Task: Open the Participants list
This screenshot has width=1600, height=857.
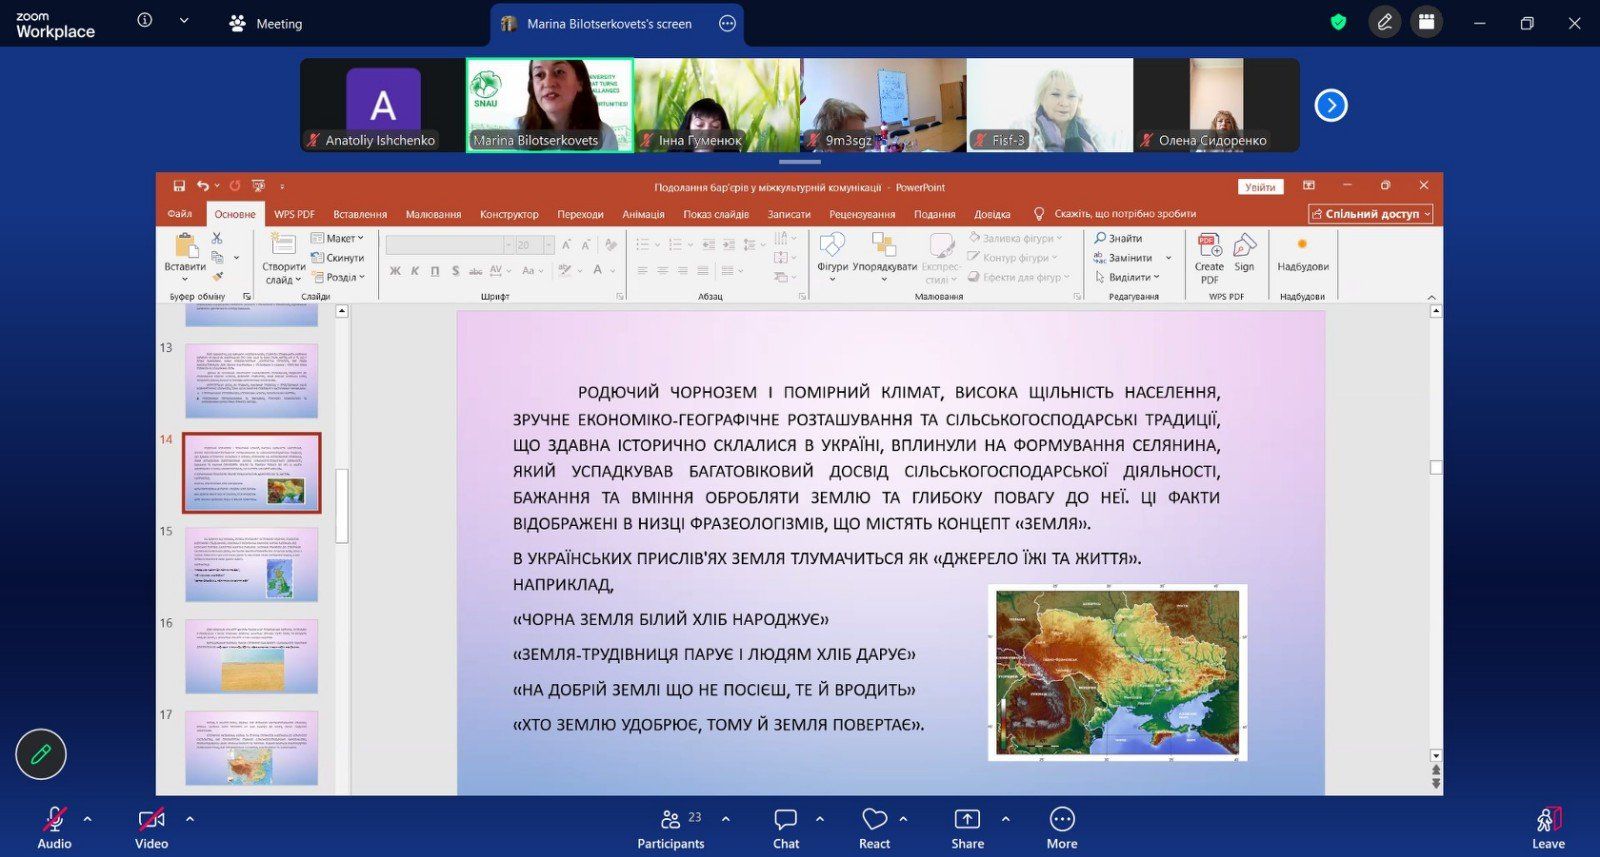Action: pyautogui.click(x=670, y=827)
